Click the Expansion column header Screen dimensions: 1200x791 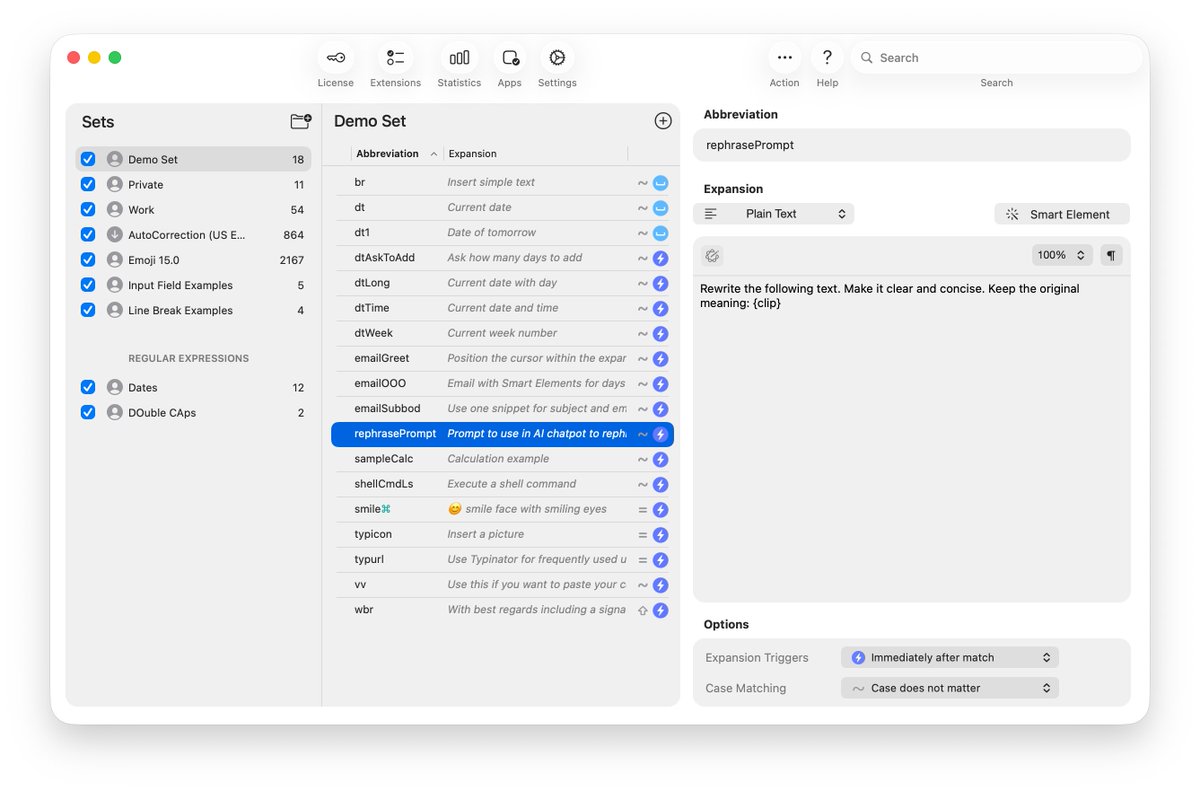tap(536, 154)
